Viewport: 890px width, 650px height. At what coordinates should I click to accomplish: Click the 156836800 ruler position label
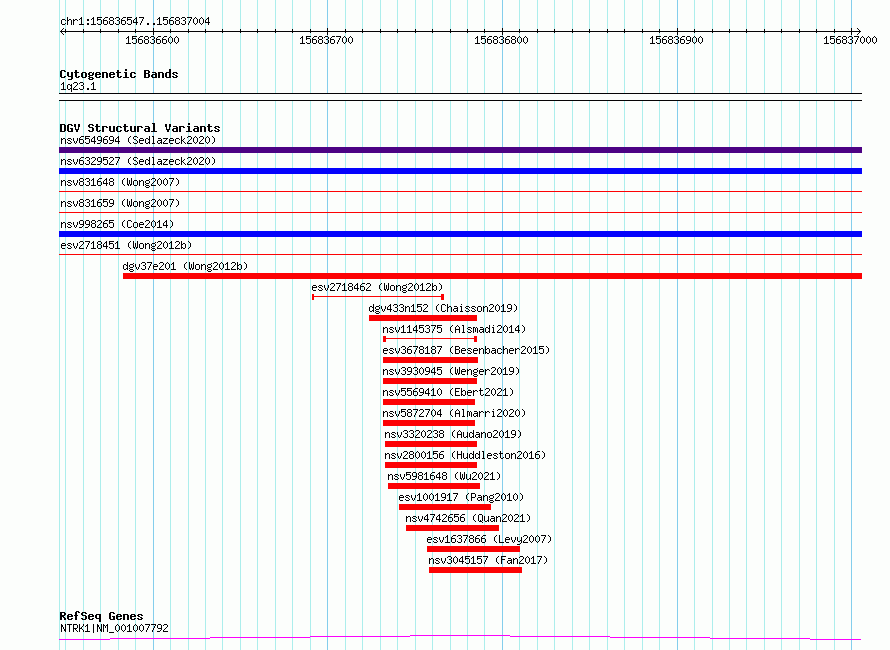click(501, 40)
